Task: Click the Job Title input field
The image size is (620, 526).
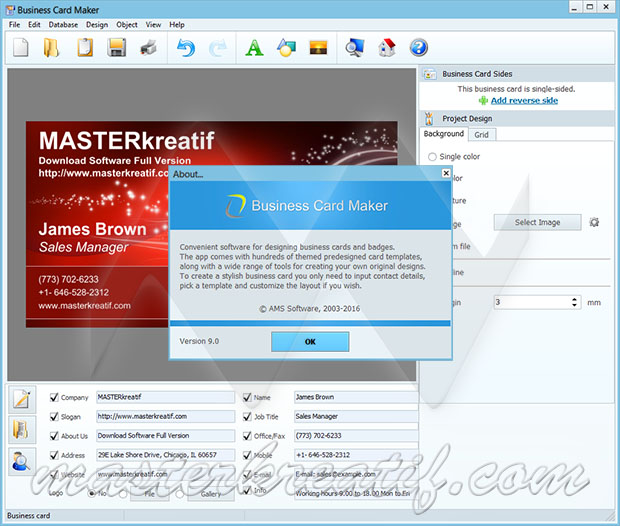Action: coord(356,416)
